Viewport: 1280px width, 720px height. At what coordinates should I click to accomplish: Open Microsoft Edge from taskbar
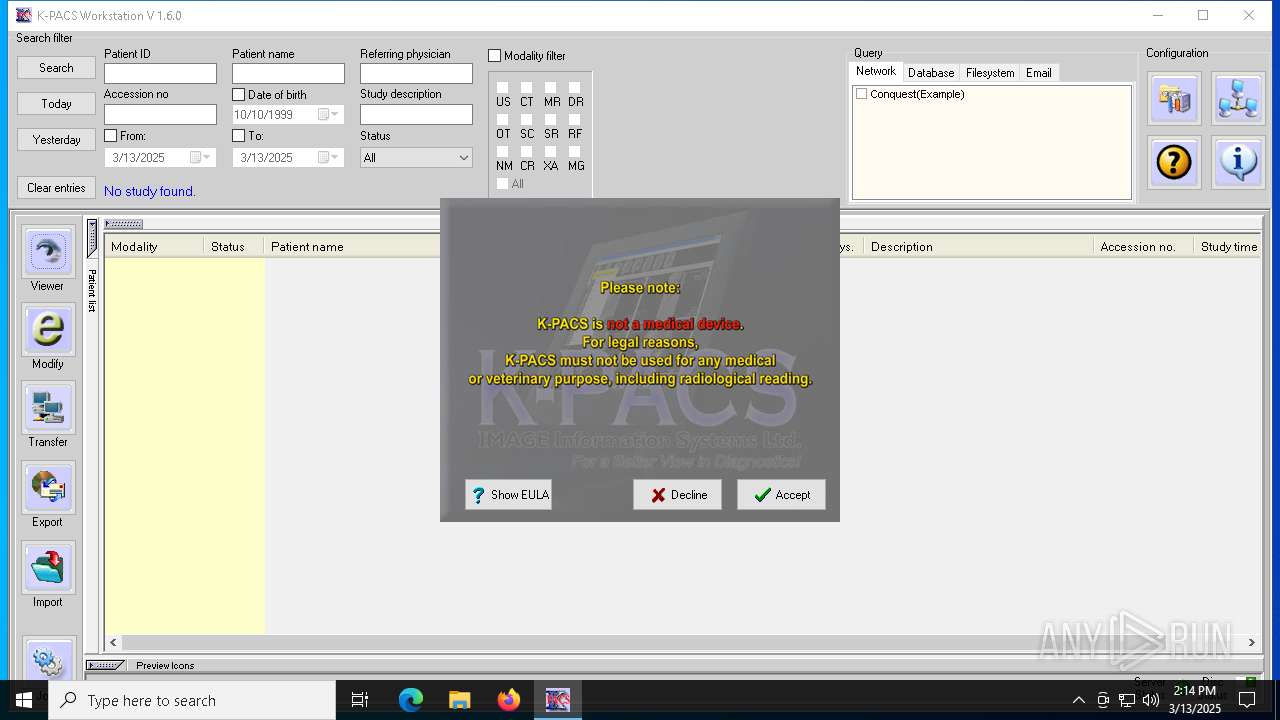[x=411, y=700]
